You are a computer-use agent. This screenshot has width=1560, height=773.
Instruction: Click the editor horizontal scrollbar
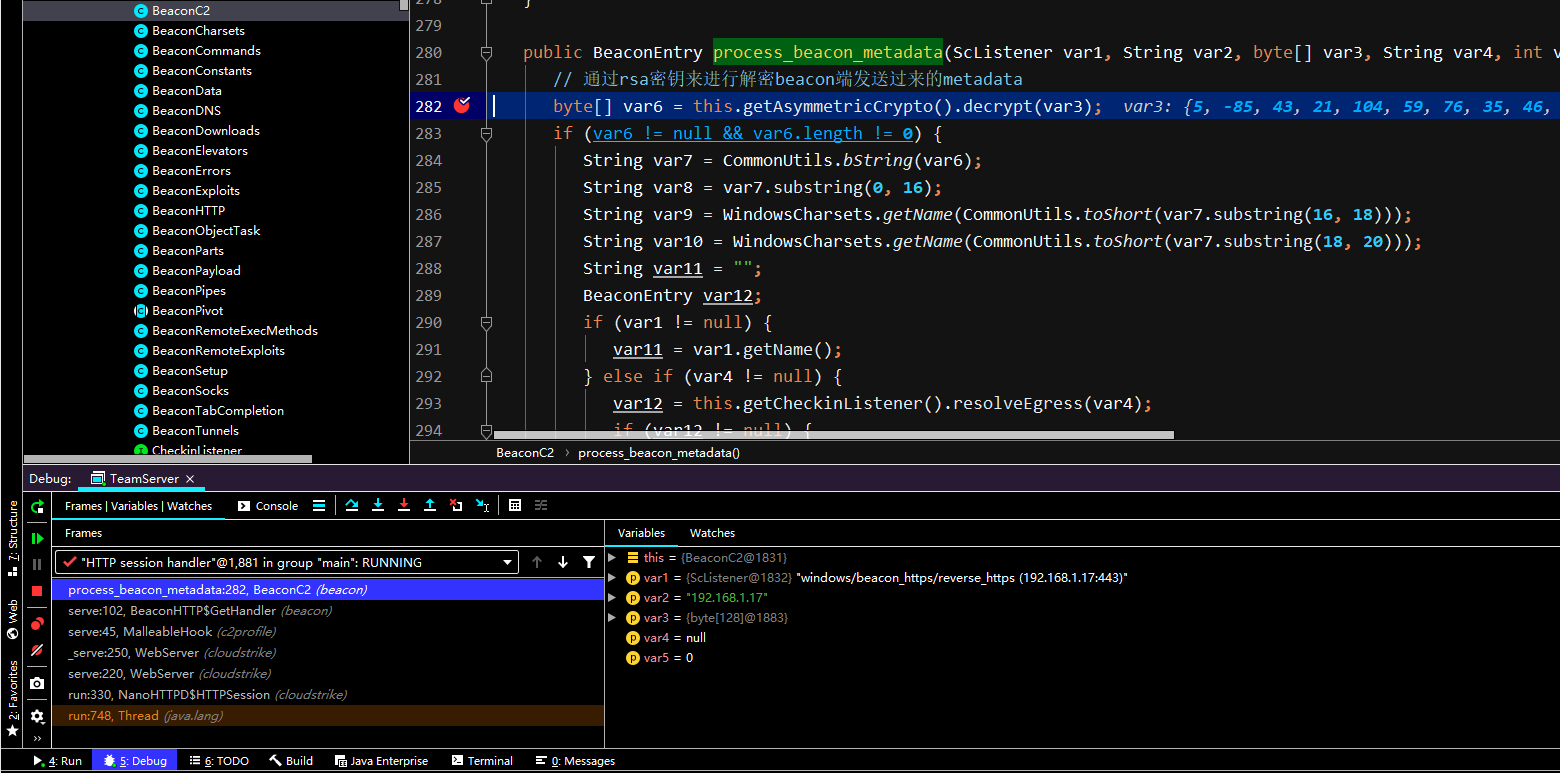click(x=833, y=435)
